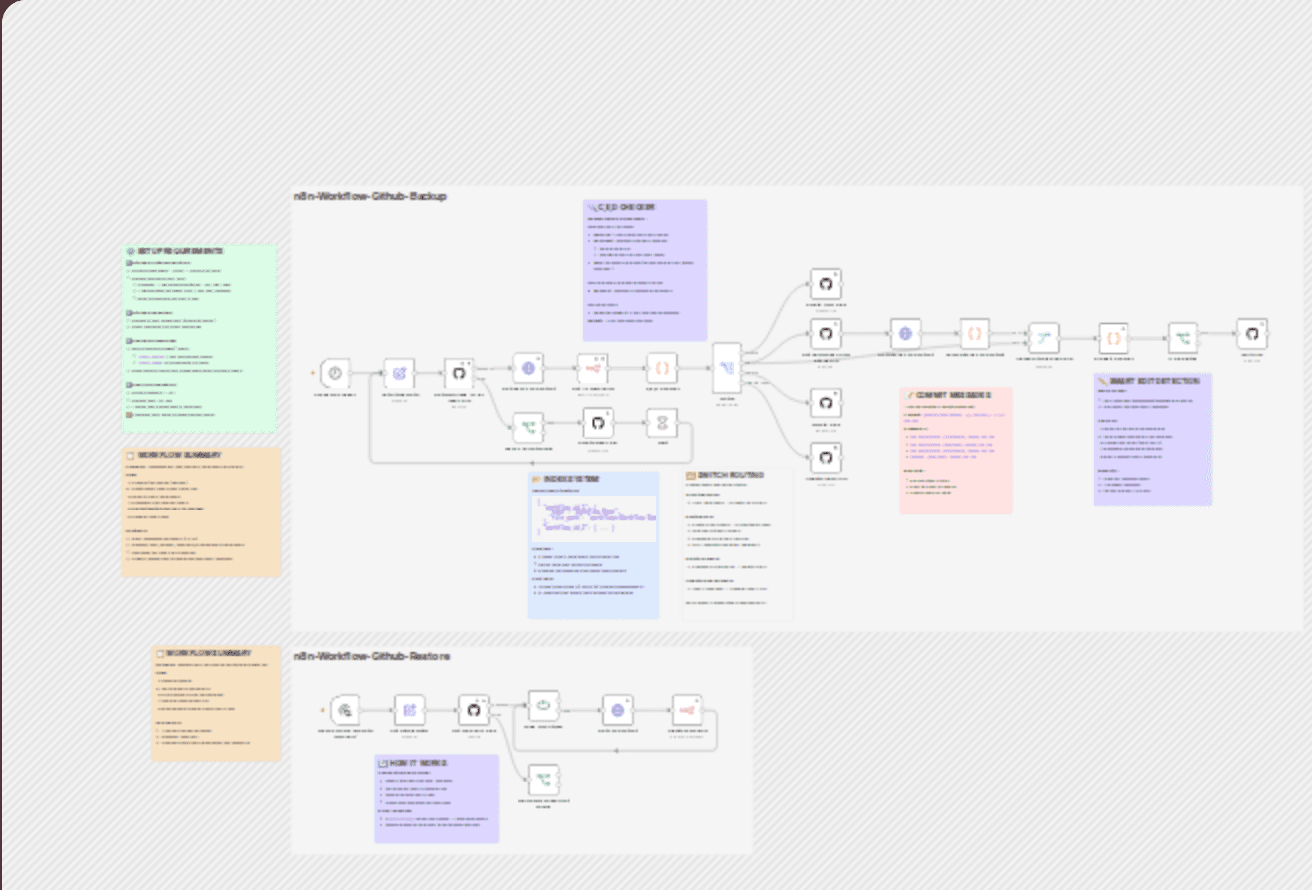Screen dimensions: 1312x890
Task: Select the manual trigger node in Restore flow
Action: (x=345, y=709)
